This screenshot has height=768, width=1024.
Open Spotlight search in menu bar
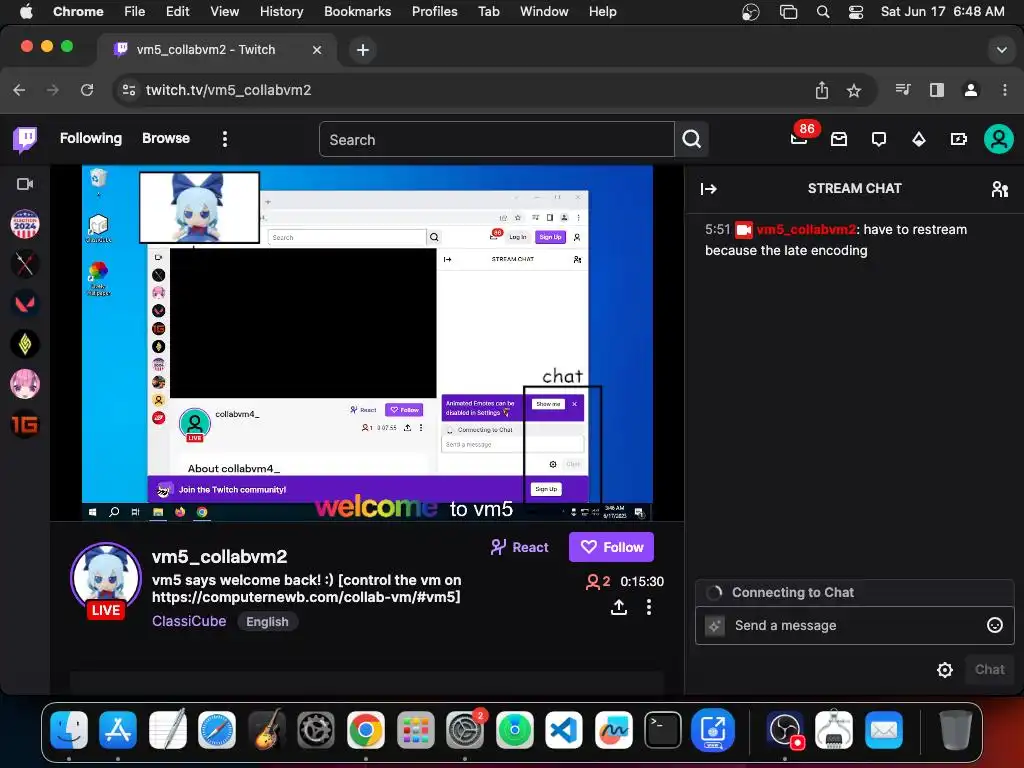823,12
